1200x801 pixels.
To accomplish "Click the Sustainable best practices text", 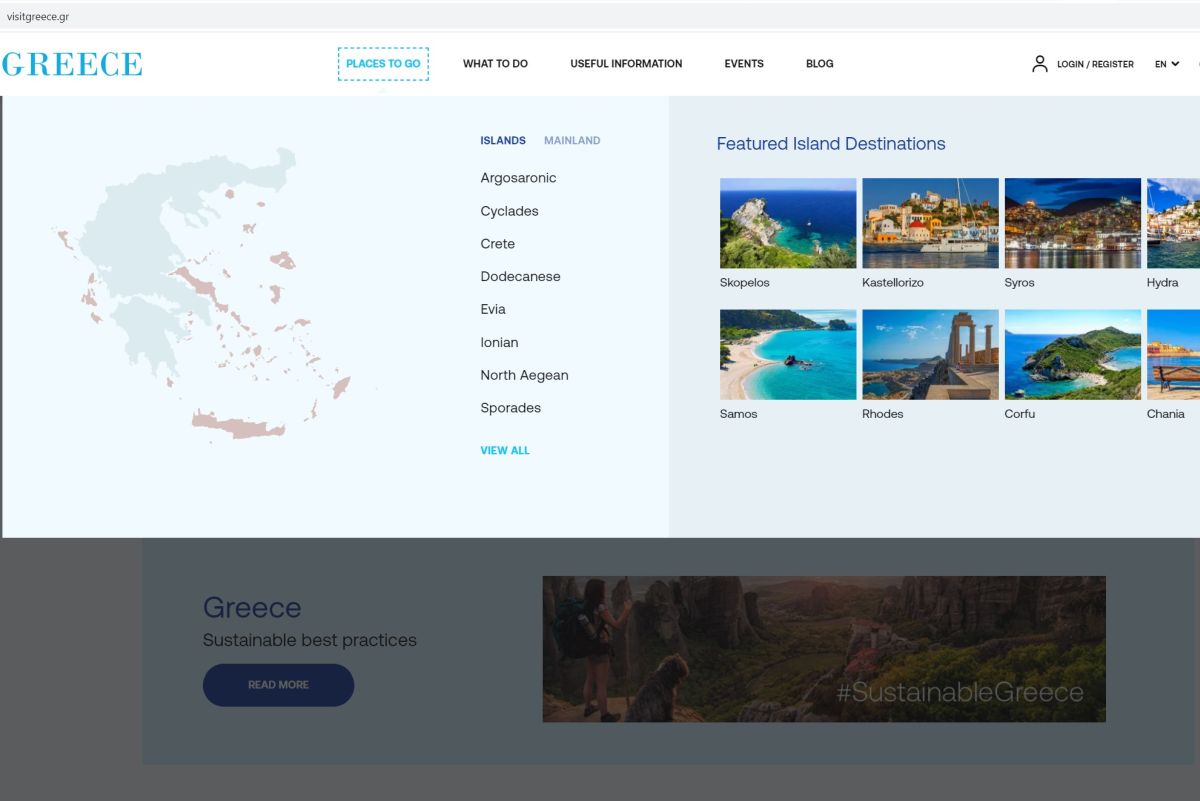I will click(310, 640).
